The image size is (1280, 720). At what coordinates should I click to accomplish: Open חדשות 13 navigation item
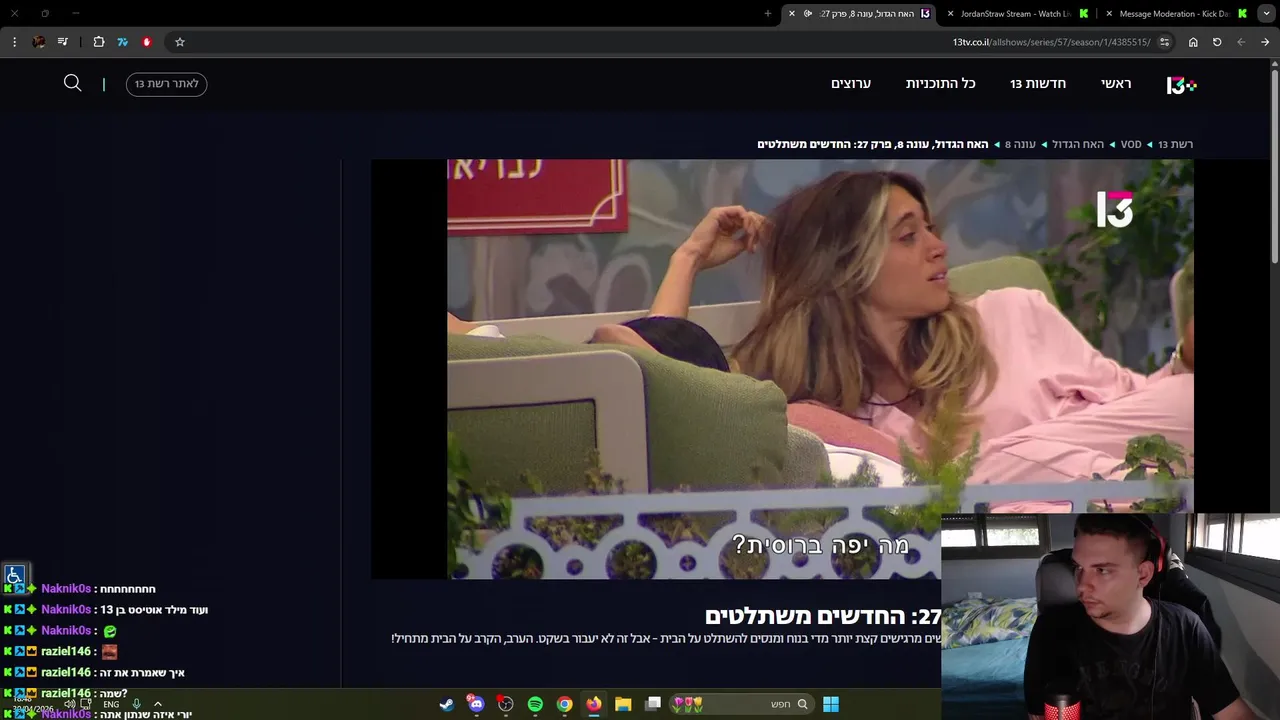coord(1038,84)
